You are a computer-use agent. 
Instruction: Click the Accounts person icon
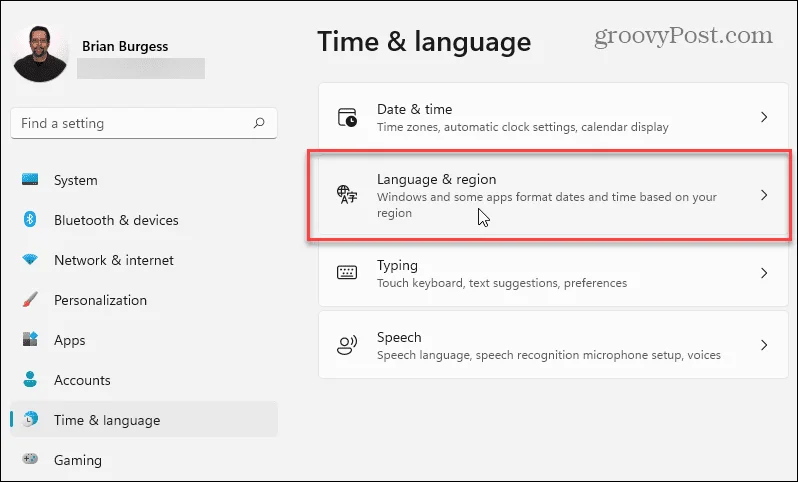(x=30, y=379)
